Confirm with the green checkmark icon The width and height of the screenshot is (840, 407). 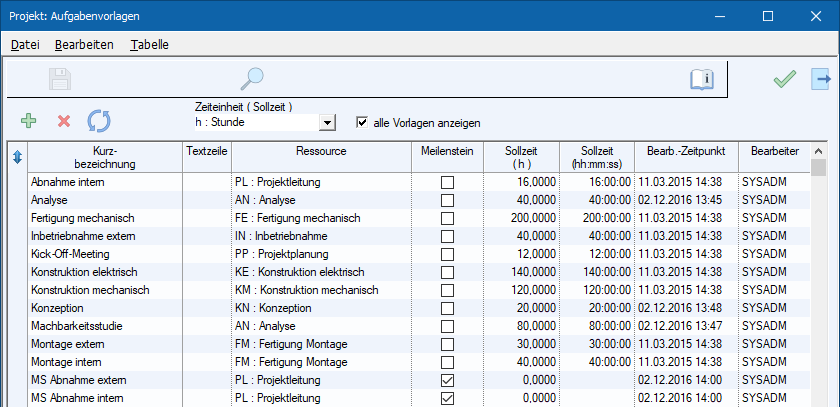(x=784, y=80)
